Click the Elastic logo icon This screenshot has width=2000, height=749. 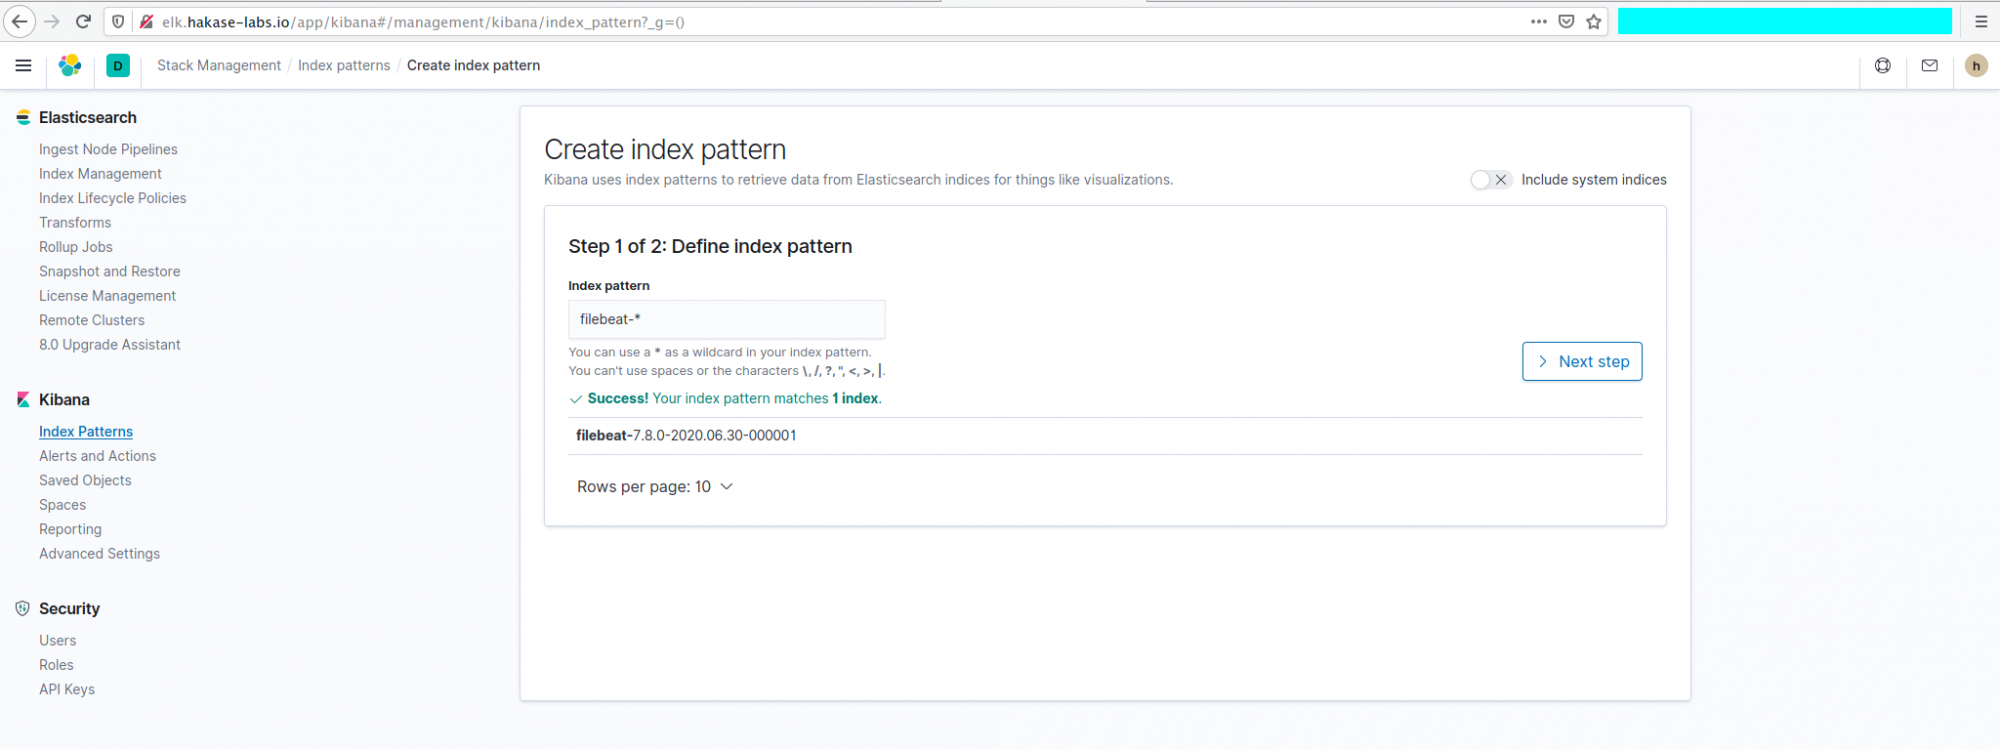tap(70, 66)
